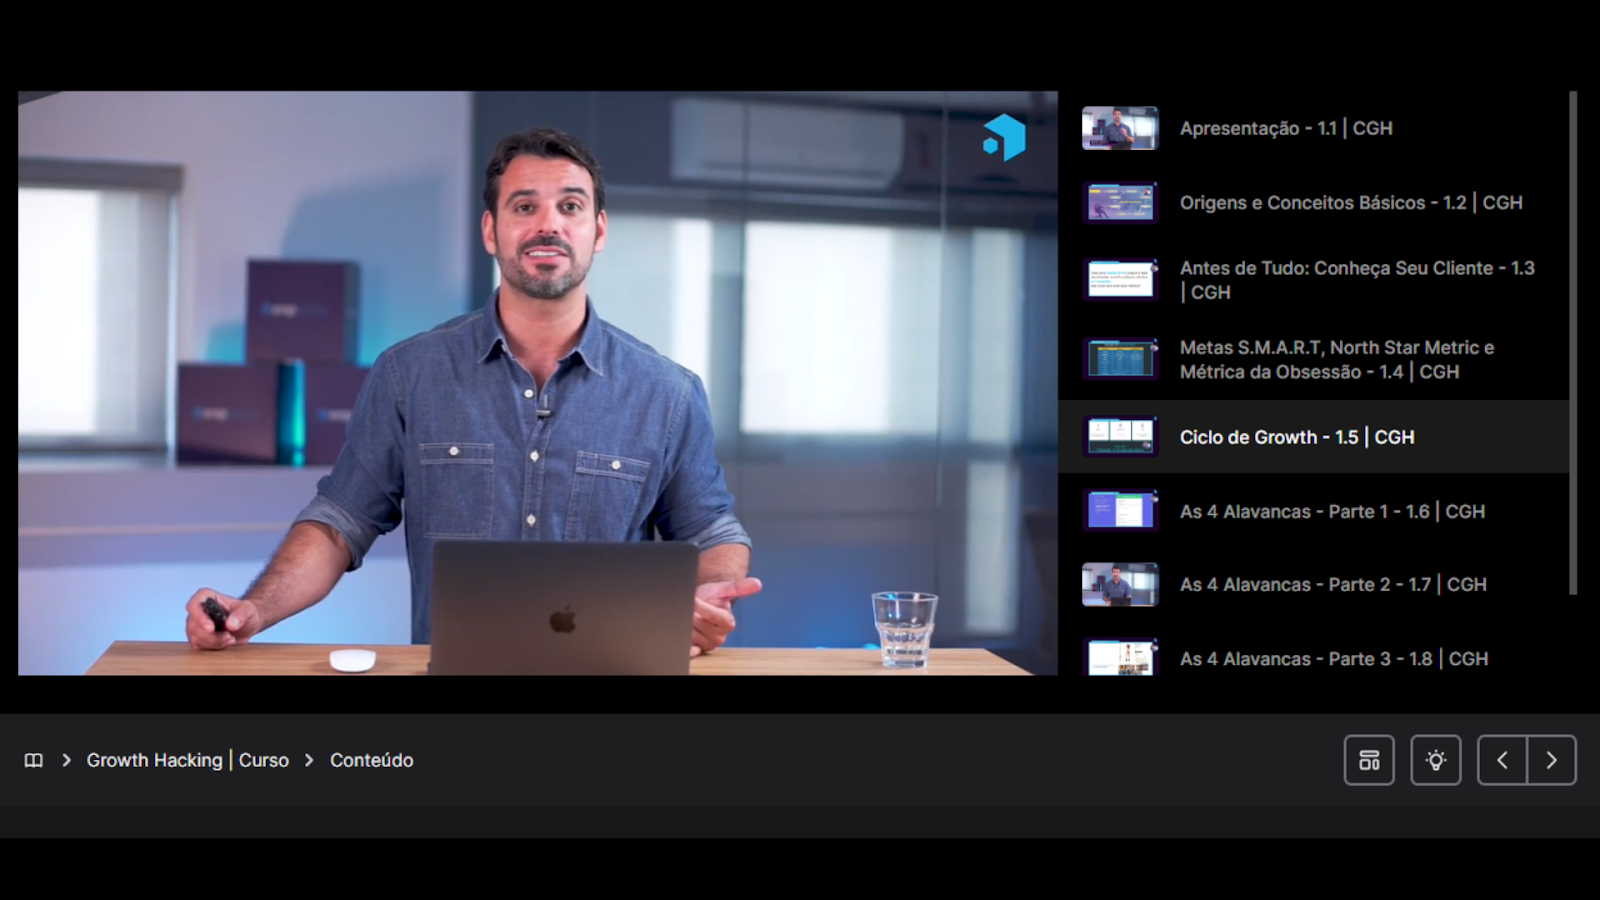This screenshot has width=1600, height=900.
Task: Open the Conteúdo breadcrumb link
Action: click(372, 760)
